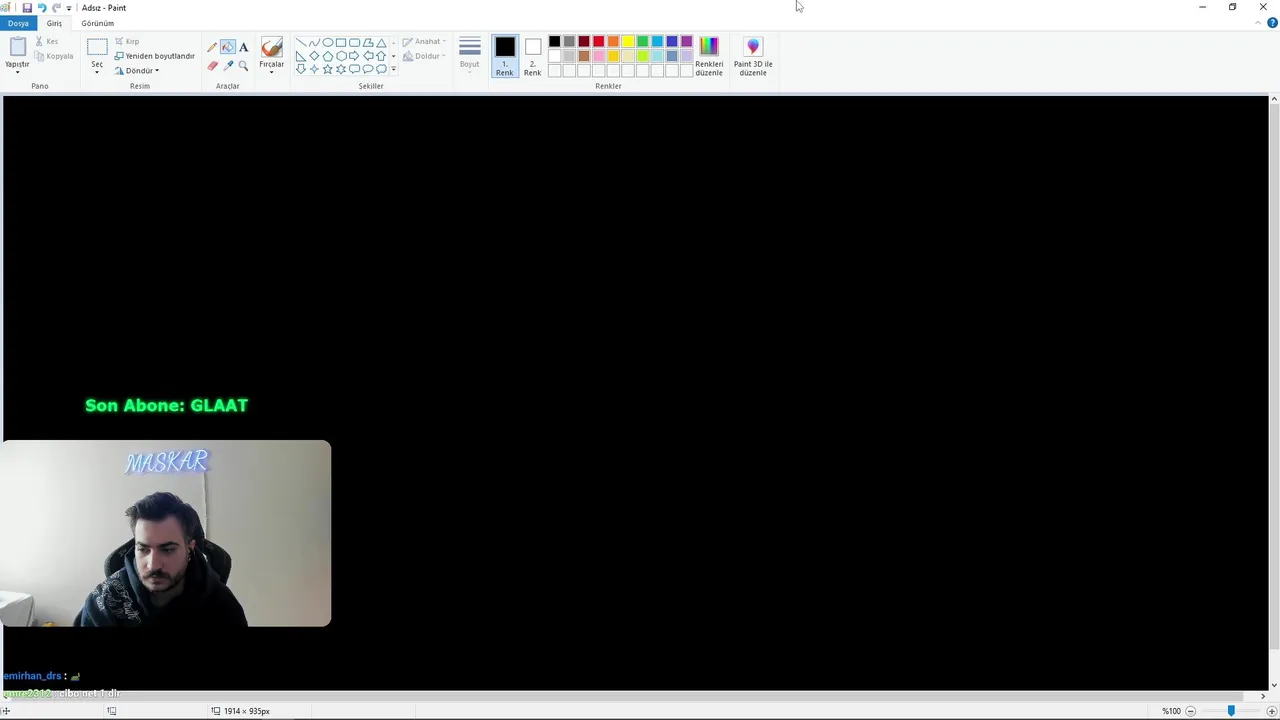Click the Kırp crop button
The image size is (1280, 720).
[x=127, y=42]
